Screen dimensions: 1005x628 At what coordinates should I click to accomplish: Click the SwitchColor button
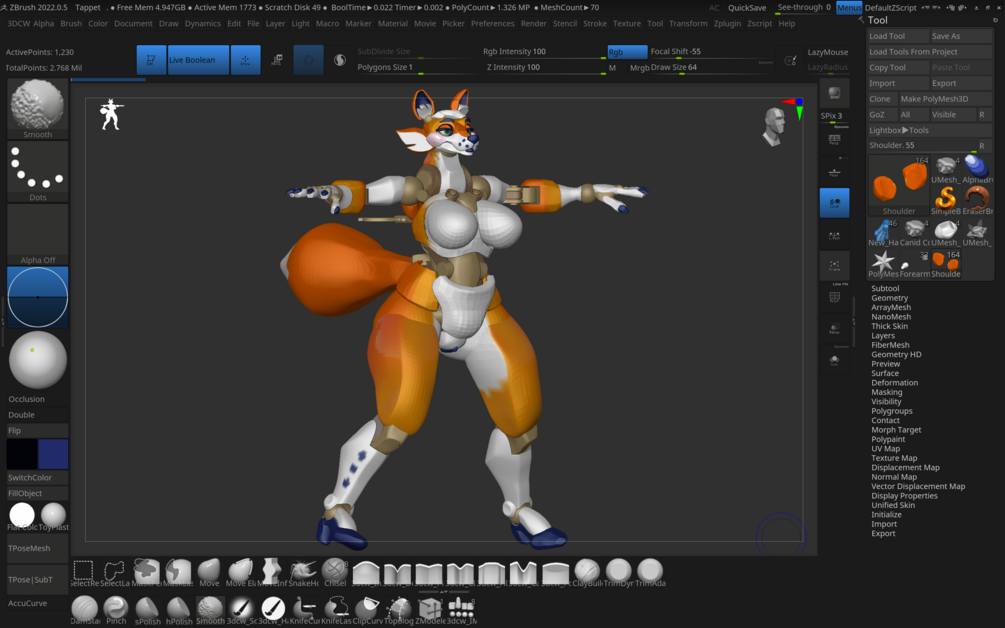[x=37, y=477]
